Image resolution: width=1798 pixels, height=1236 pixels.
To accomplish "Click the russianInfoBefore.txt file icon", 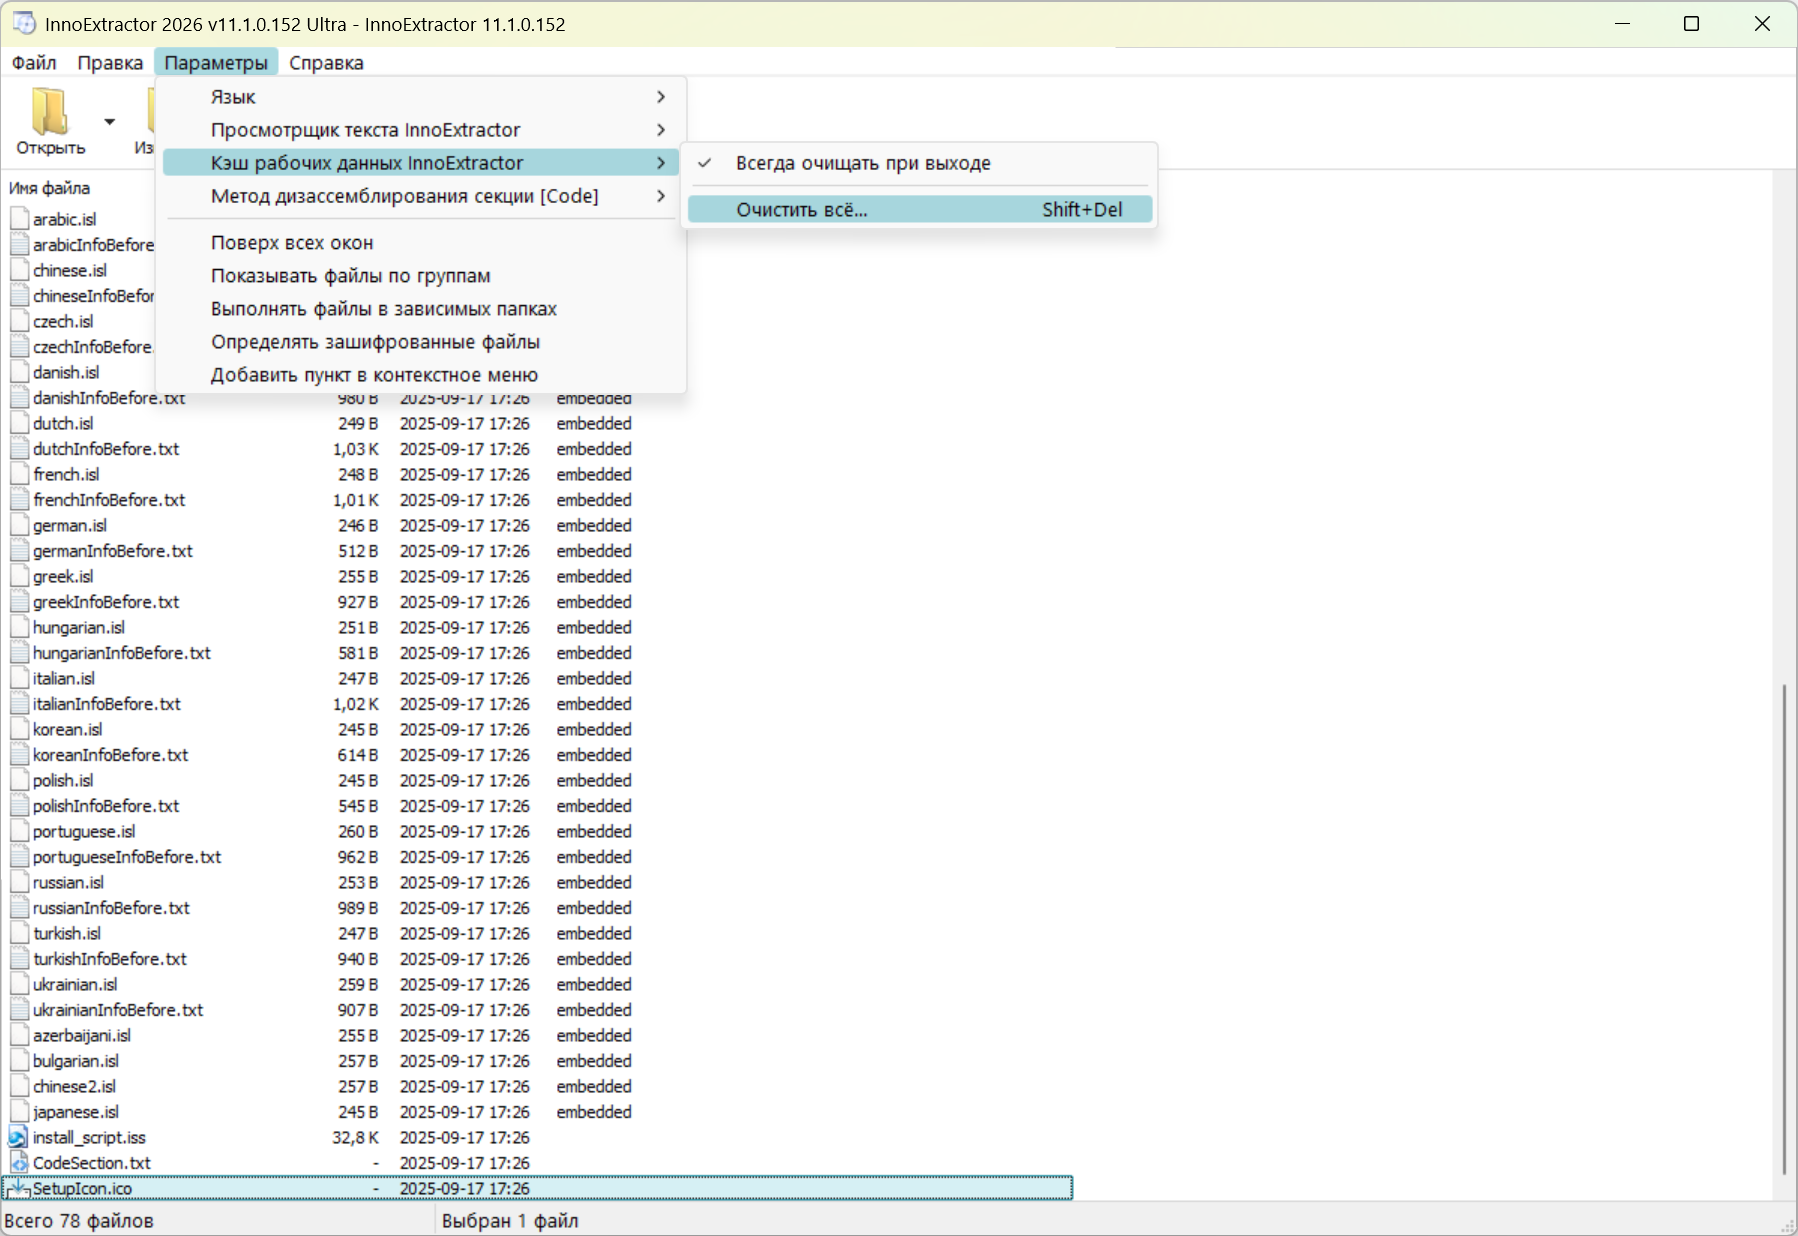I will coord(19,908).
